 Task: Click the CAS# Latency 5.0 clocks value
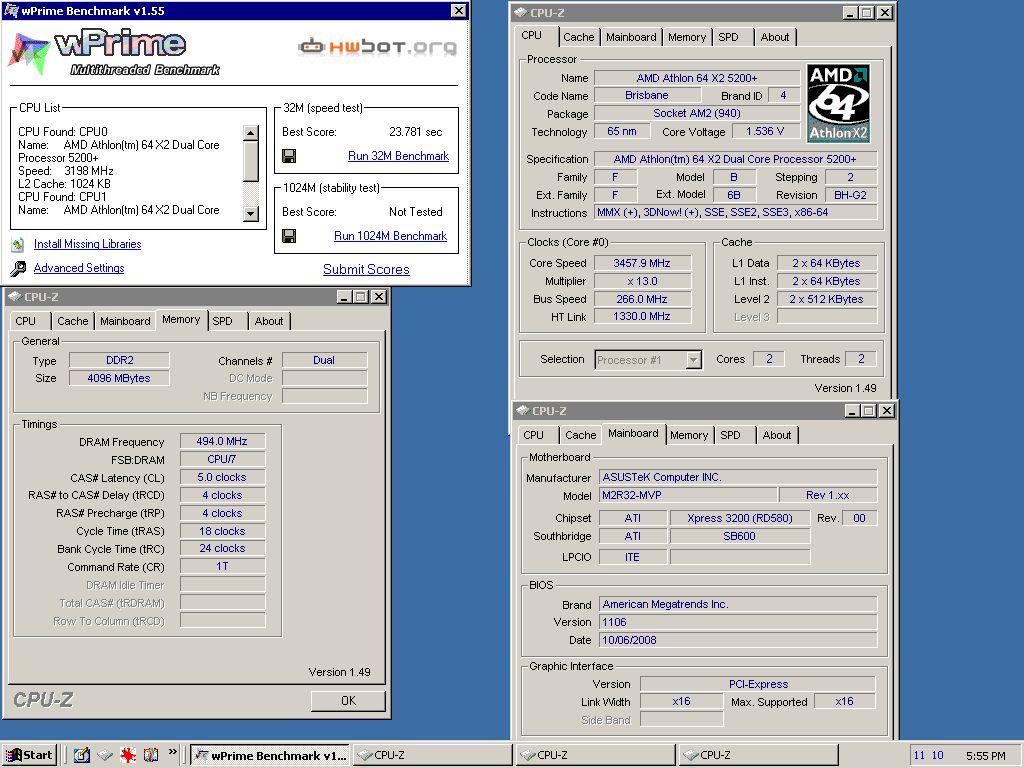click(222, 477)
